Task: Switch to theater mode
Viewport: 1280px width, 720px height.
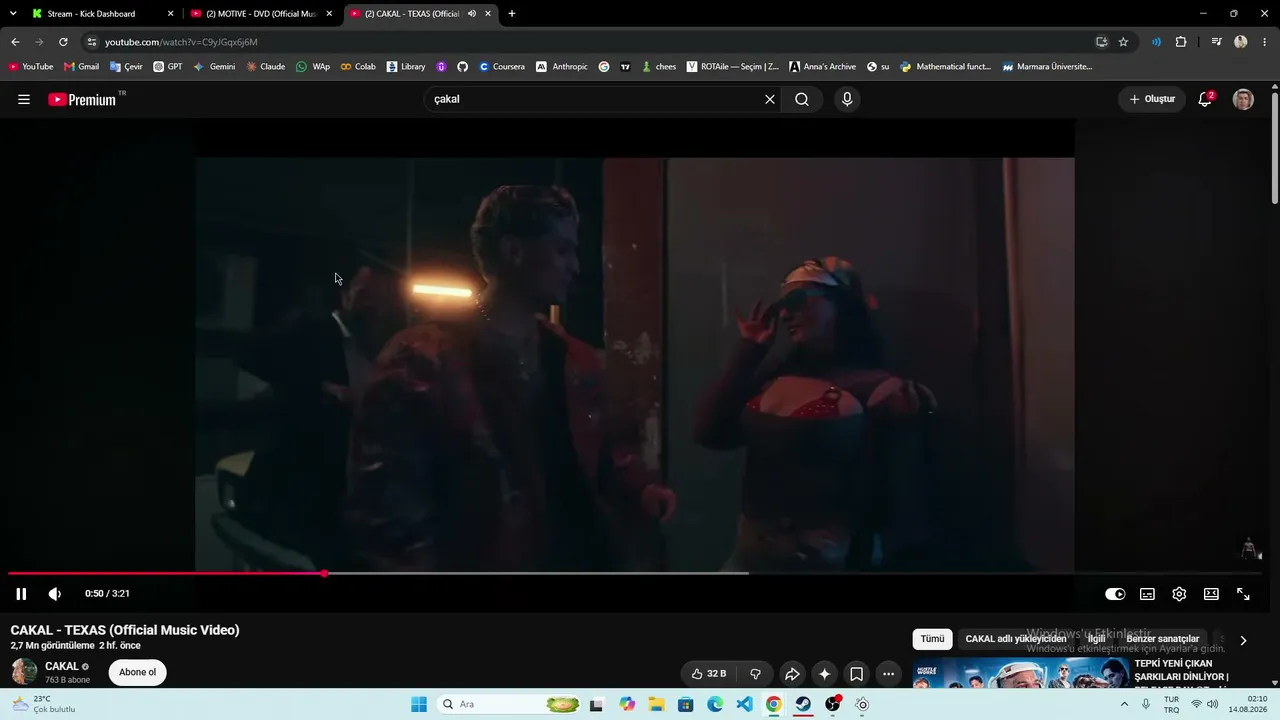Action: (1211, 594)
